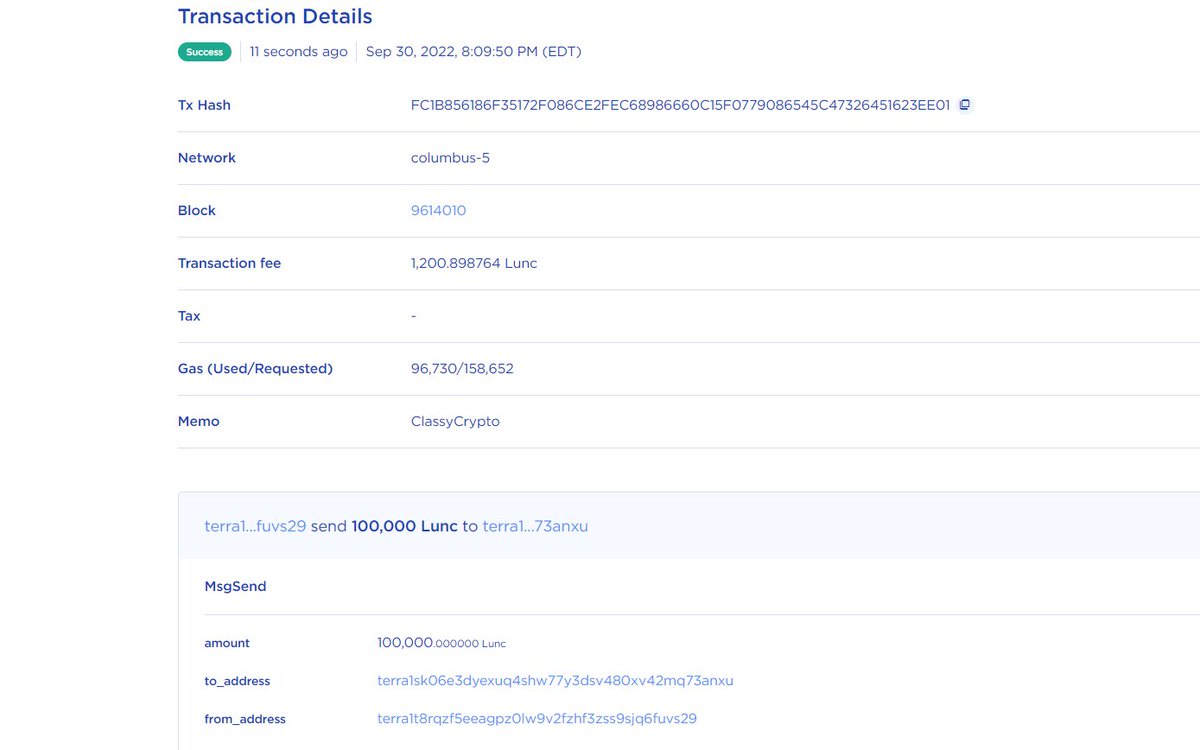
Task: Click gas value 96,730/158,652
Action: 462,369
